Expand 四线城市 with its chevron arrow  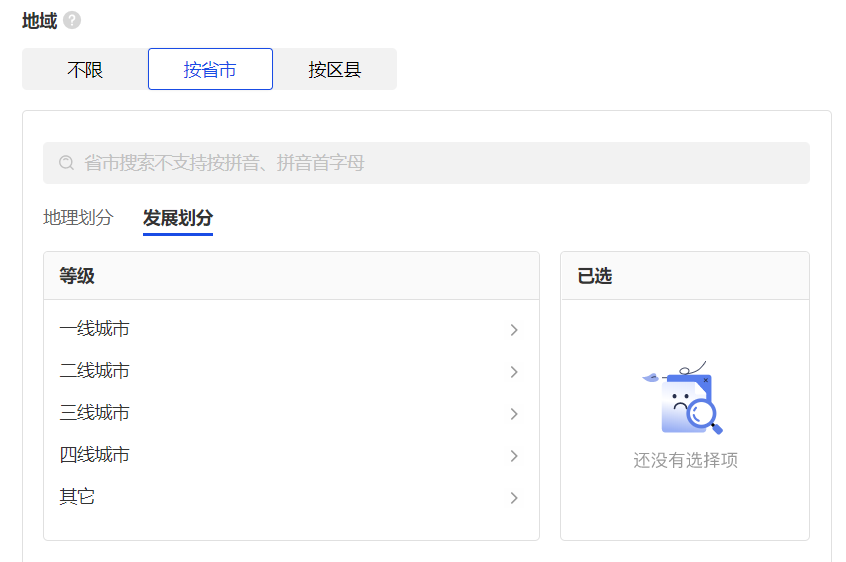(x=514, y=456)
